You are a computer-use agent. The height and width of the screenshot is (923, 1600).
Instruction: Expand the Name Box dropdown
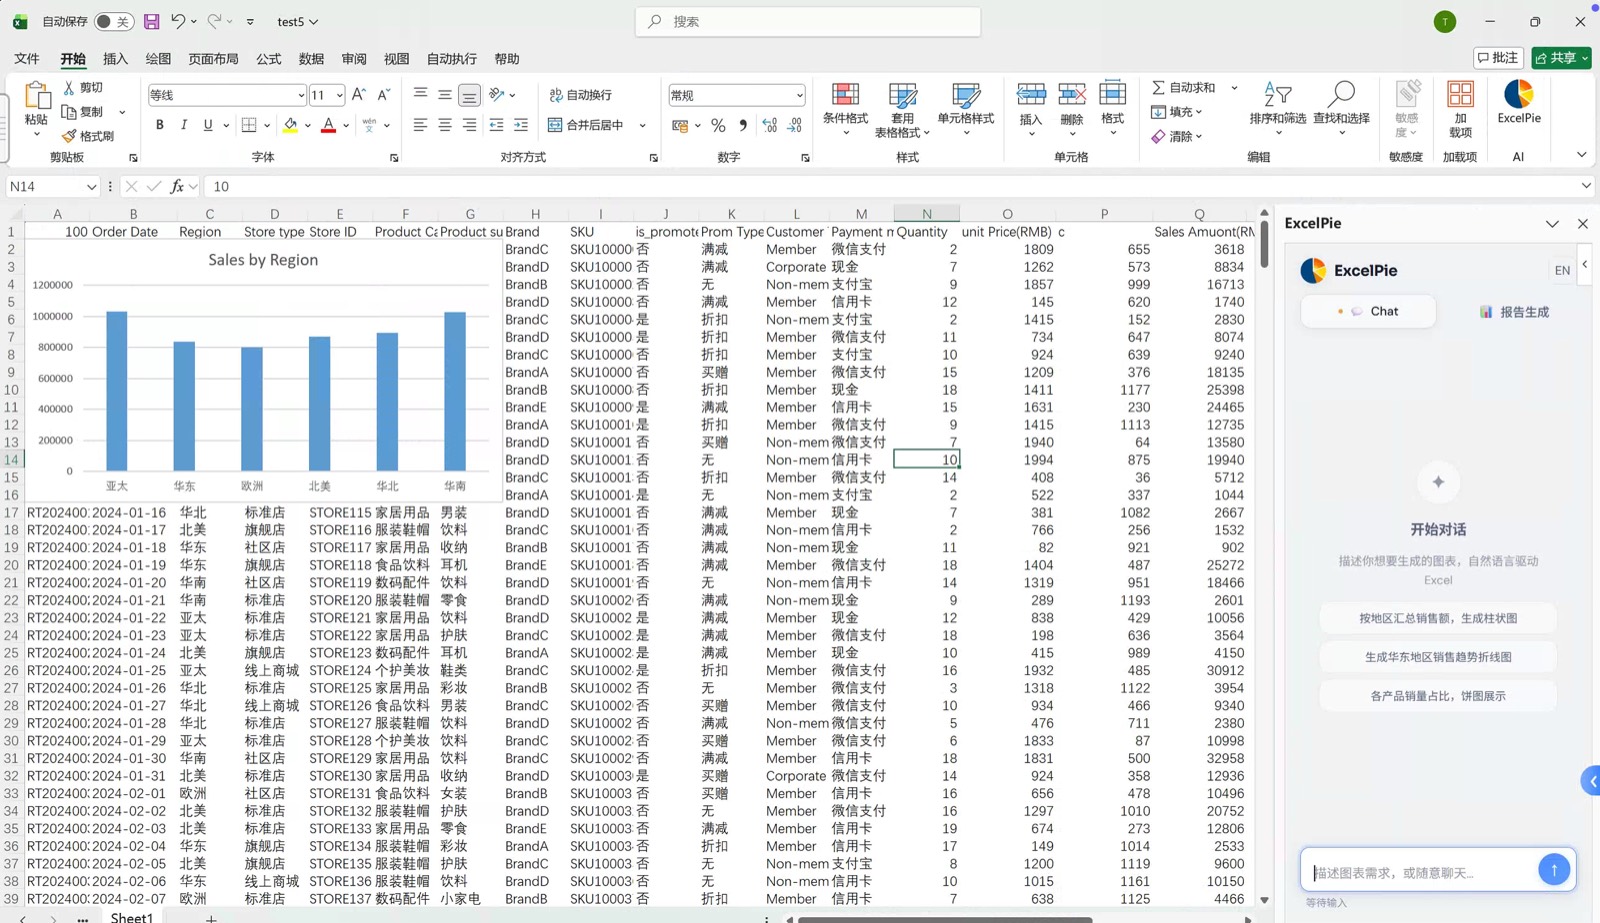(91, 186)
